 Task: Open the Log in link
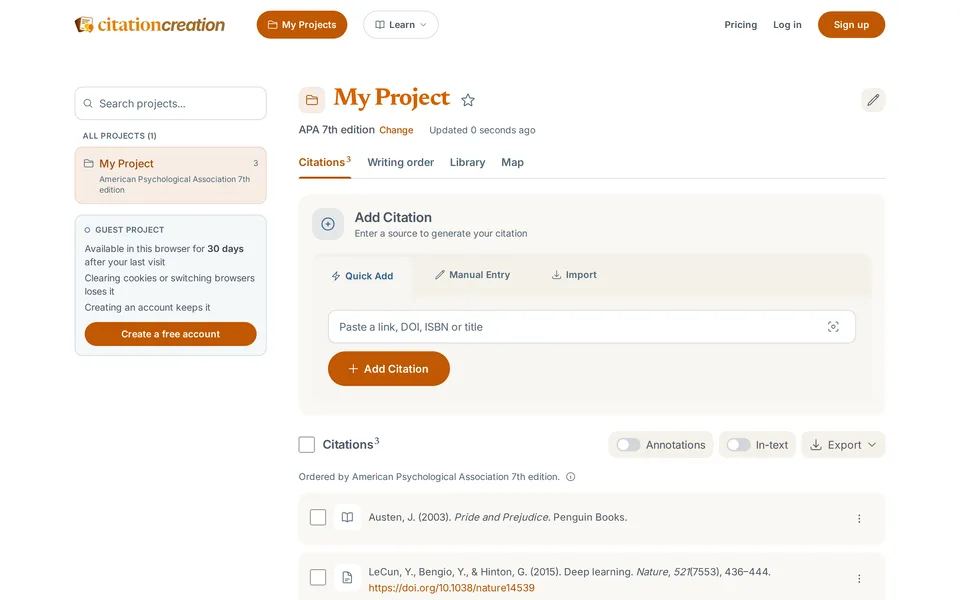pos(787,25)
